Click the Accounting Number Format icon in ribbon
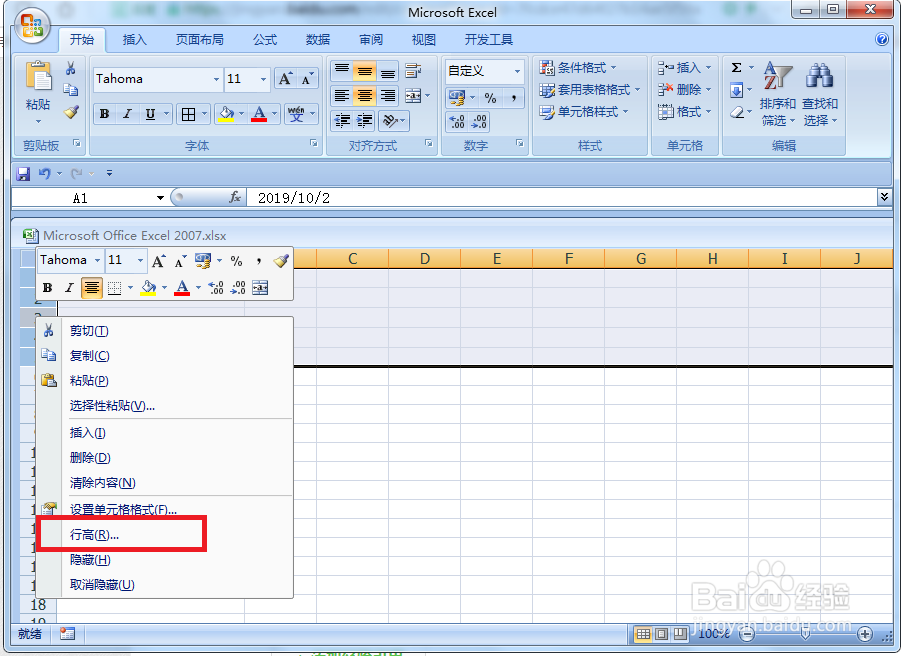 [x=457, y=98]
